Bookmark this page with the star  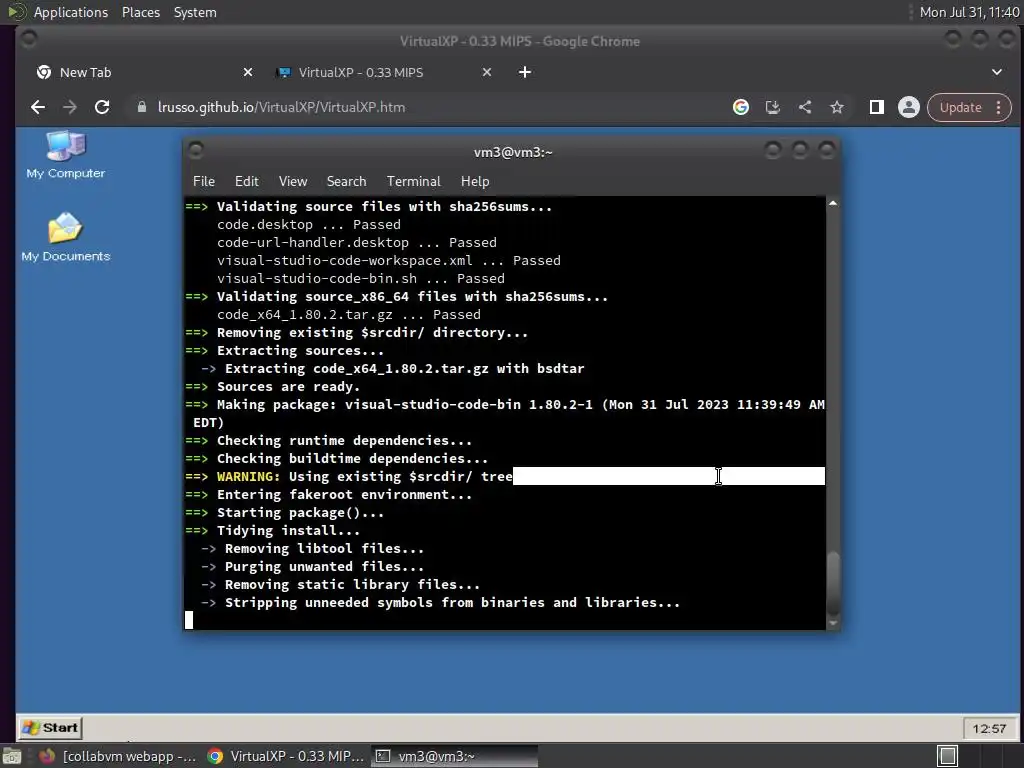click(837, 107)
